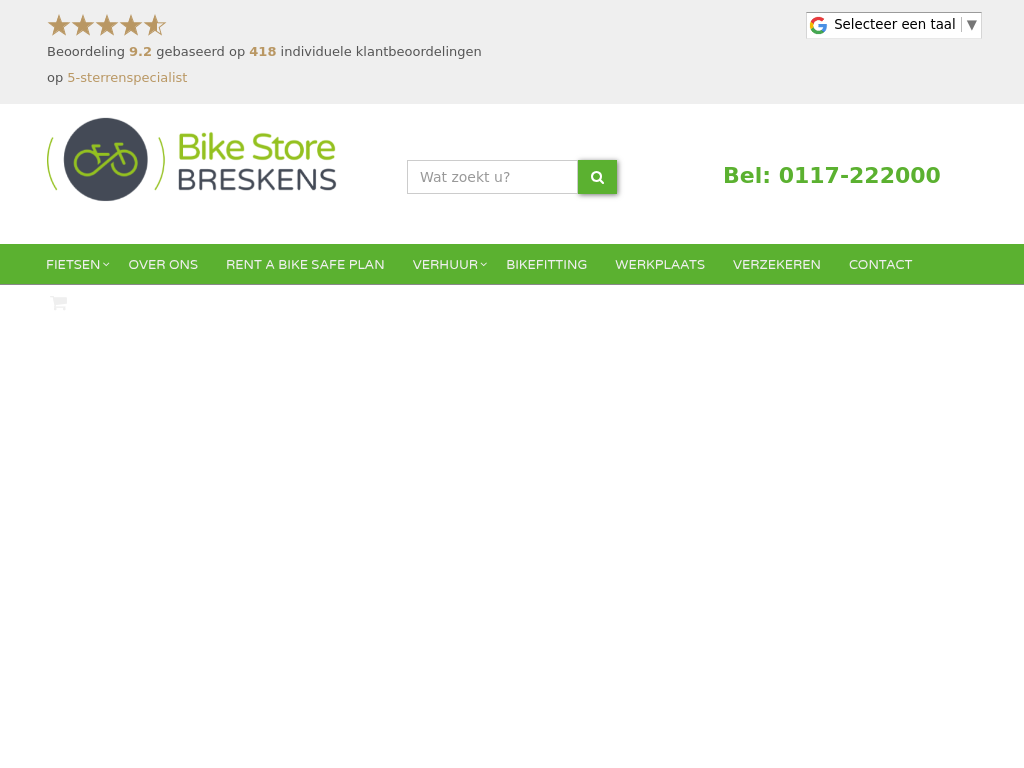The image size is (1024, 768).
Task: Open the Over Ons menu item
Action: coord(163,264)
